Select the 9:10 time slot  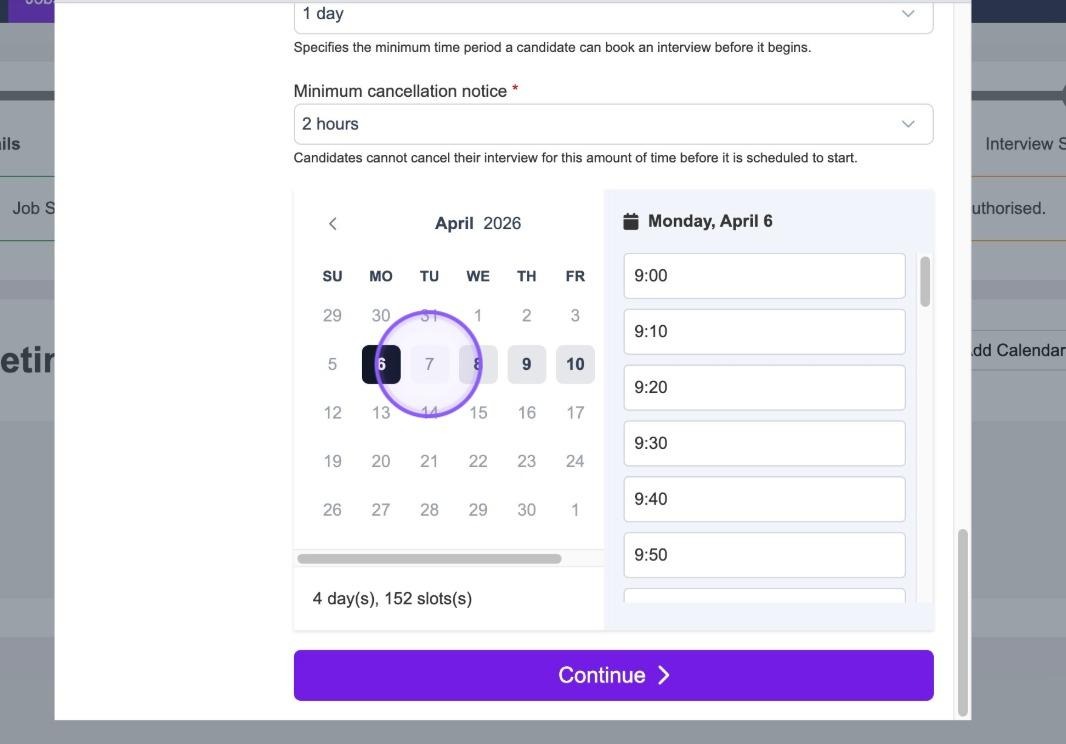click(764, 332)
